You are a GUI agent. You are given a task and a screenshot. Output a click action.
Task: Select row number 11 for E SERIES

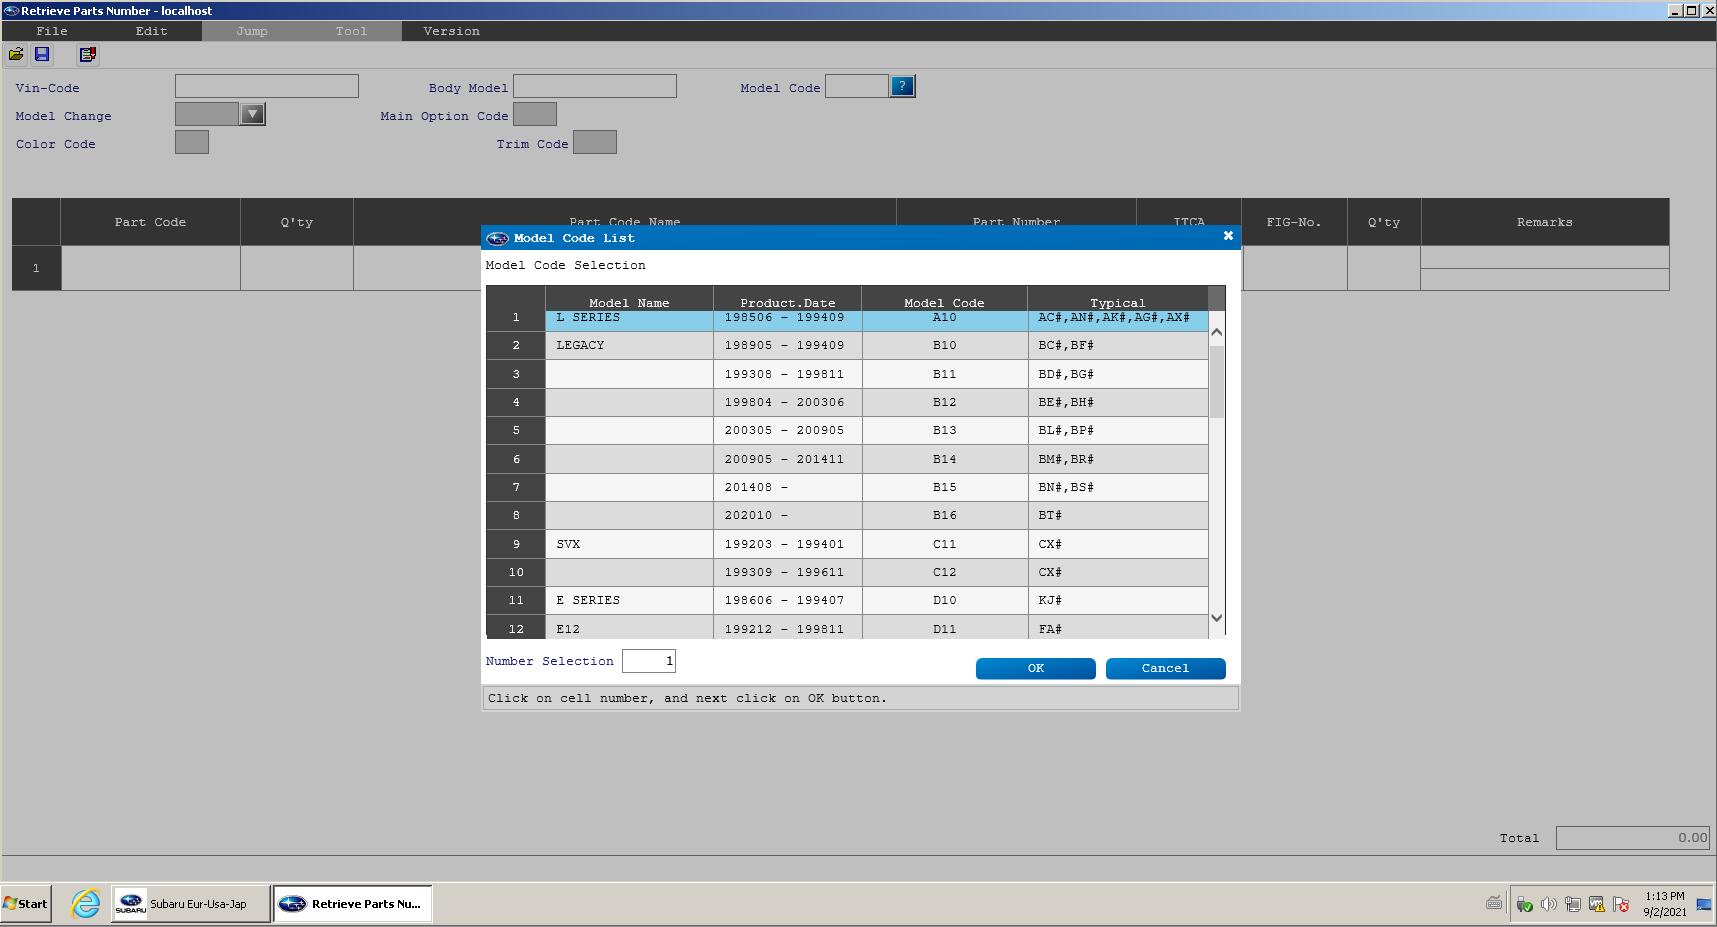tap(516, 600)
